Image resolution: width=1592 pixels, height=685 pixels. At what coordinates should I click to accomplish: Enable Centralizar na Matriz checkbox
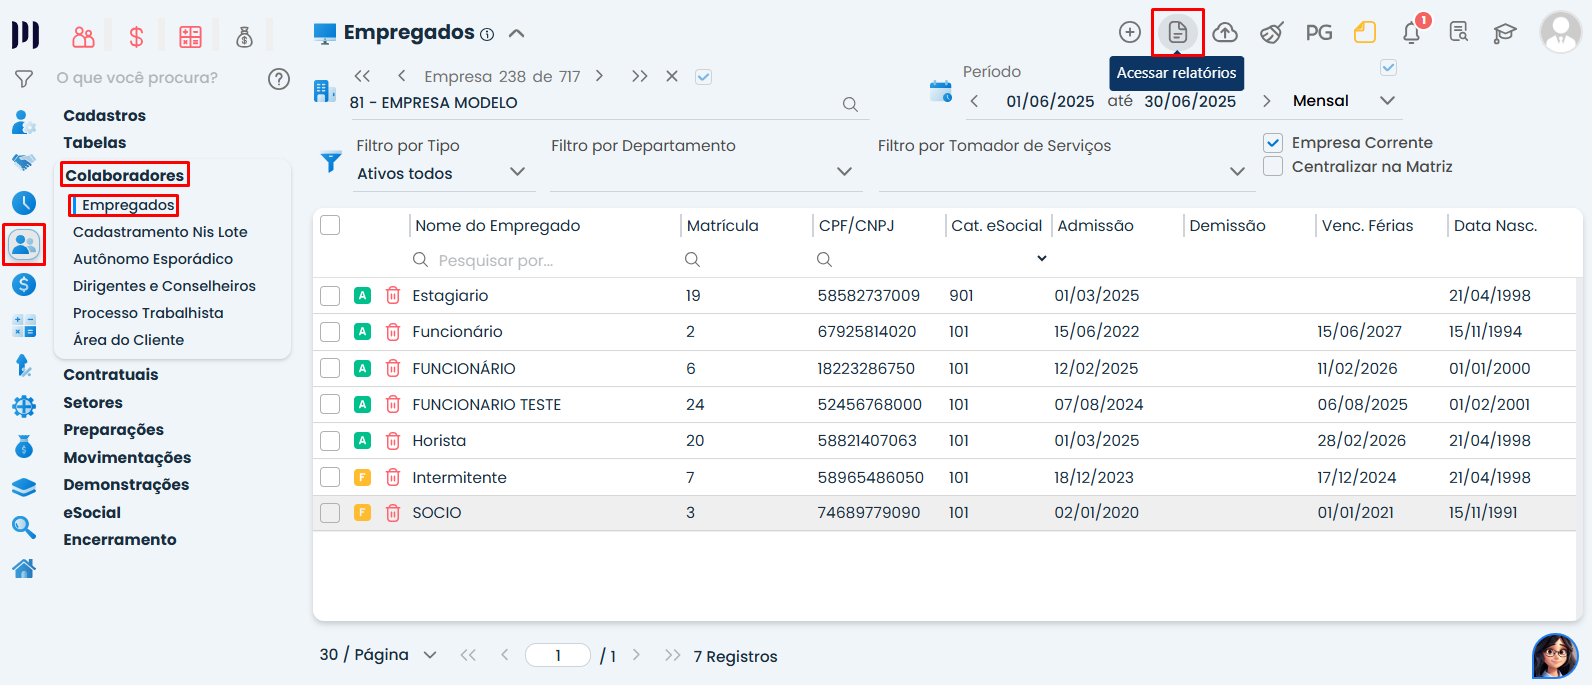[x=1273, y=167]
